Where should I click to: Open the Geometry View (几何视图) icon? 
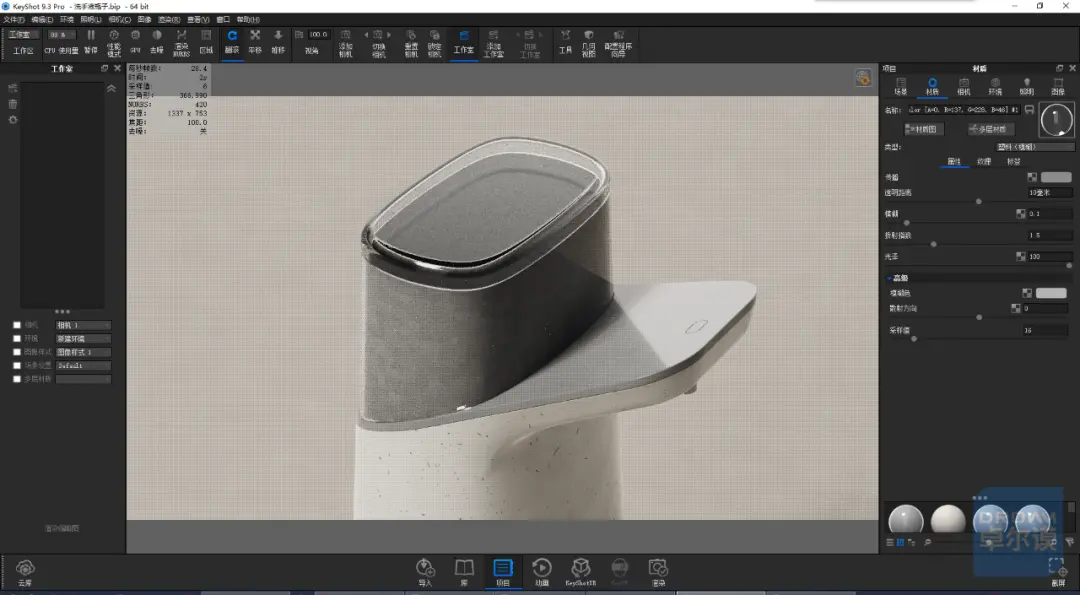point(588,44)
